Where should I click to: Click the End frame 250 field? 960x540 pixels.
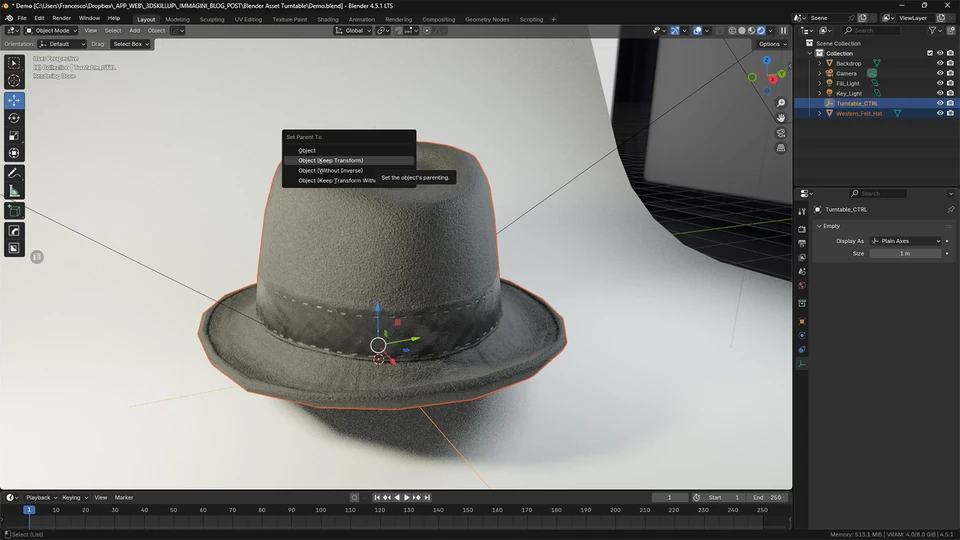tap(768, 498)
